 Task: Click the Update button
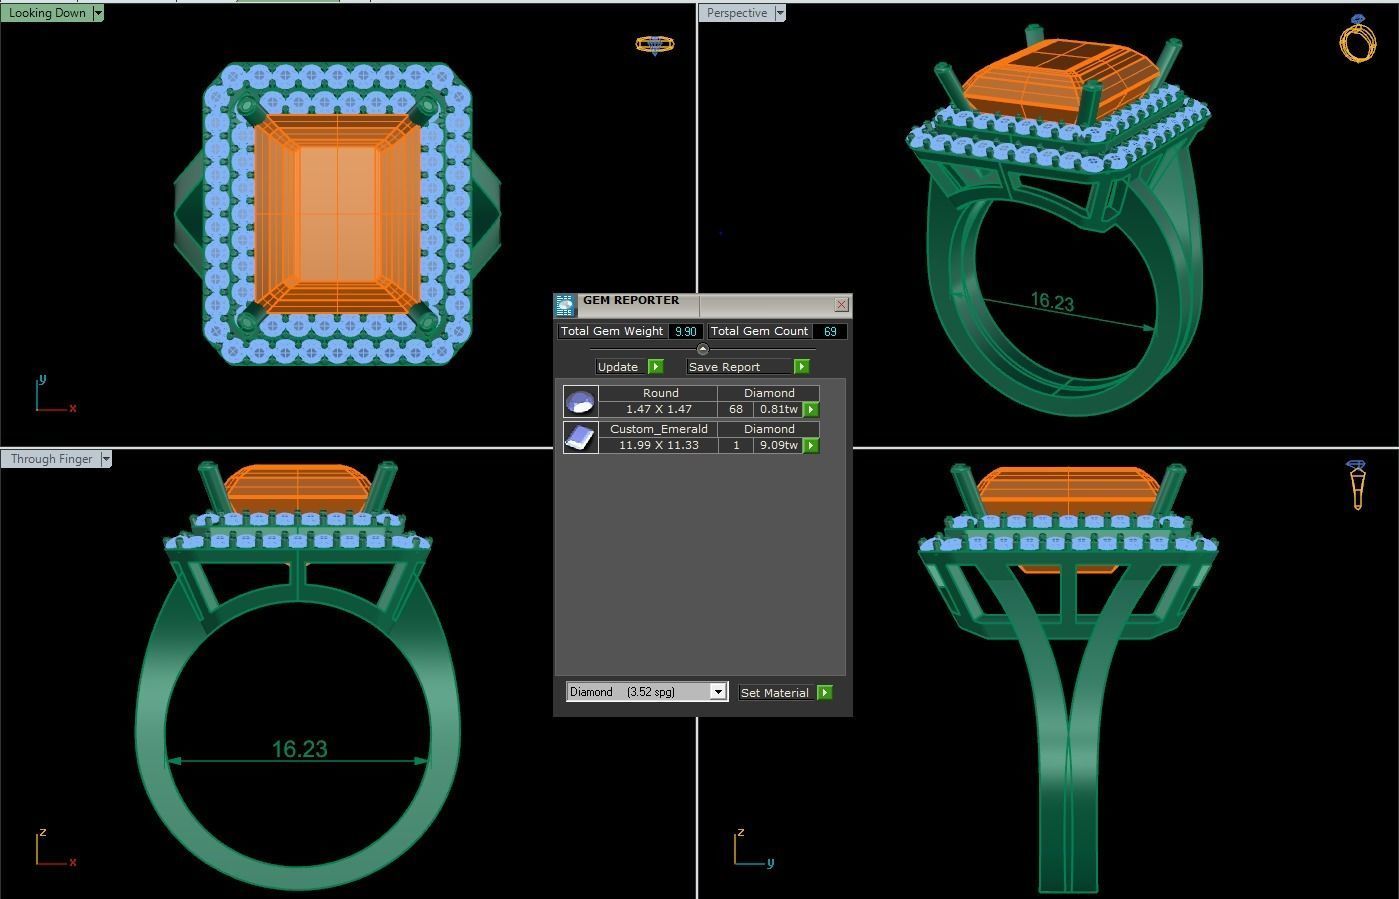point(618,367)
